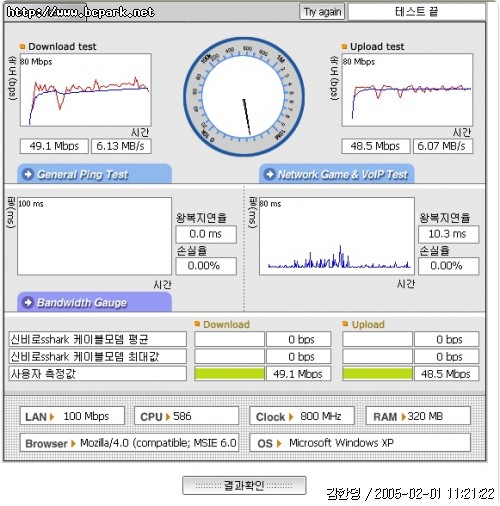The height and width of the screenshot is (506, 500).
Task: Click the http://www.bcpark.net address text
Action: pos(80,12)
